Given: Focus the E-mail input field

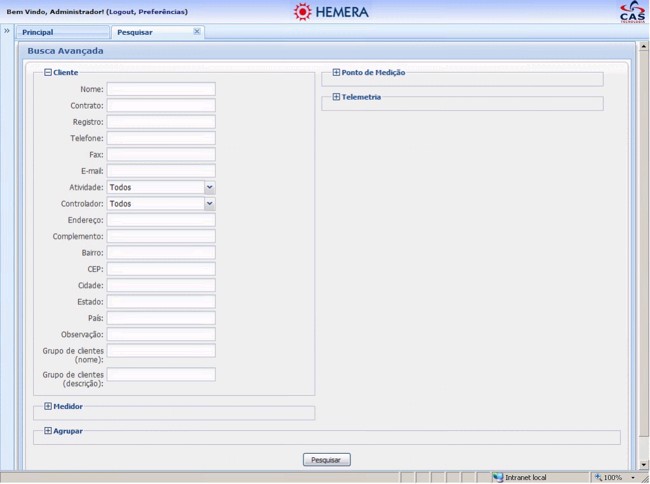Looking at the screenshot, I should 161,171.
